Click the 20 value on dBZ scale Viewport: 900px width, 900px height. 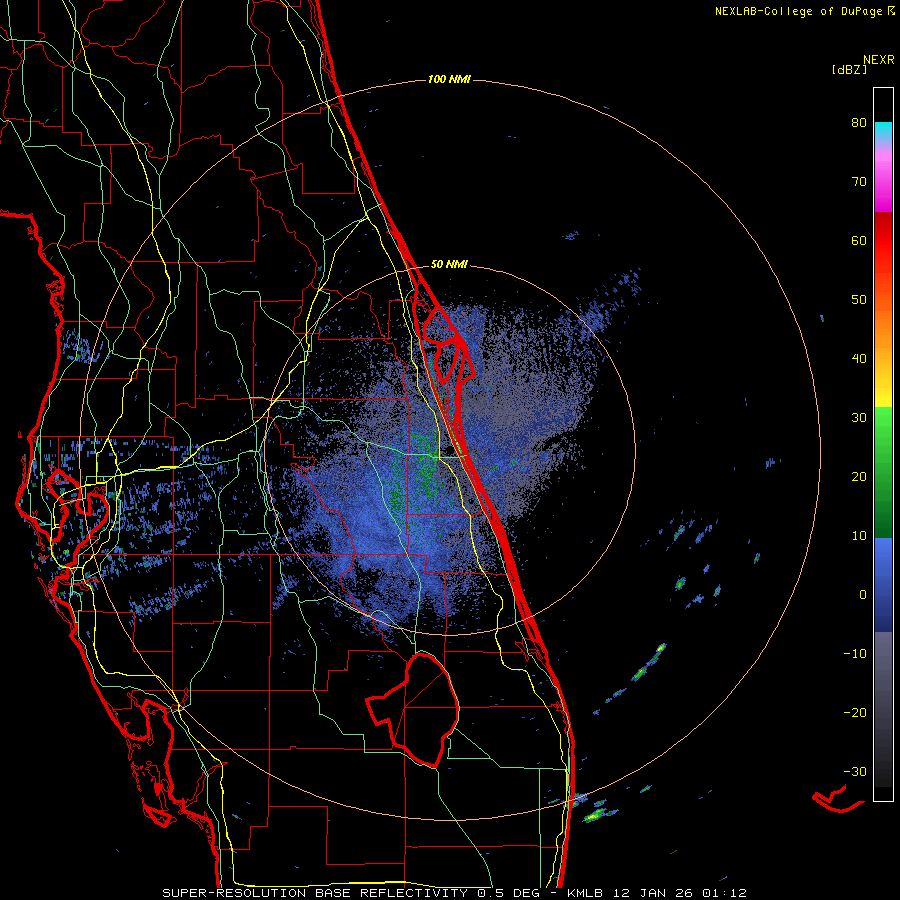859,476
